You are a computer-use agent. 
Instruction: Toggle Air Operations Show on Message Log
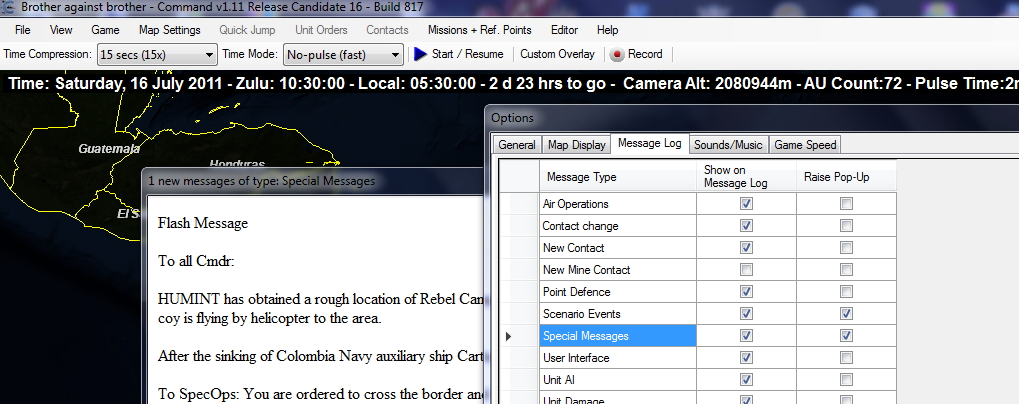point(746,204)
